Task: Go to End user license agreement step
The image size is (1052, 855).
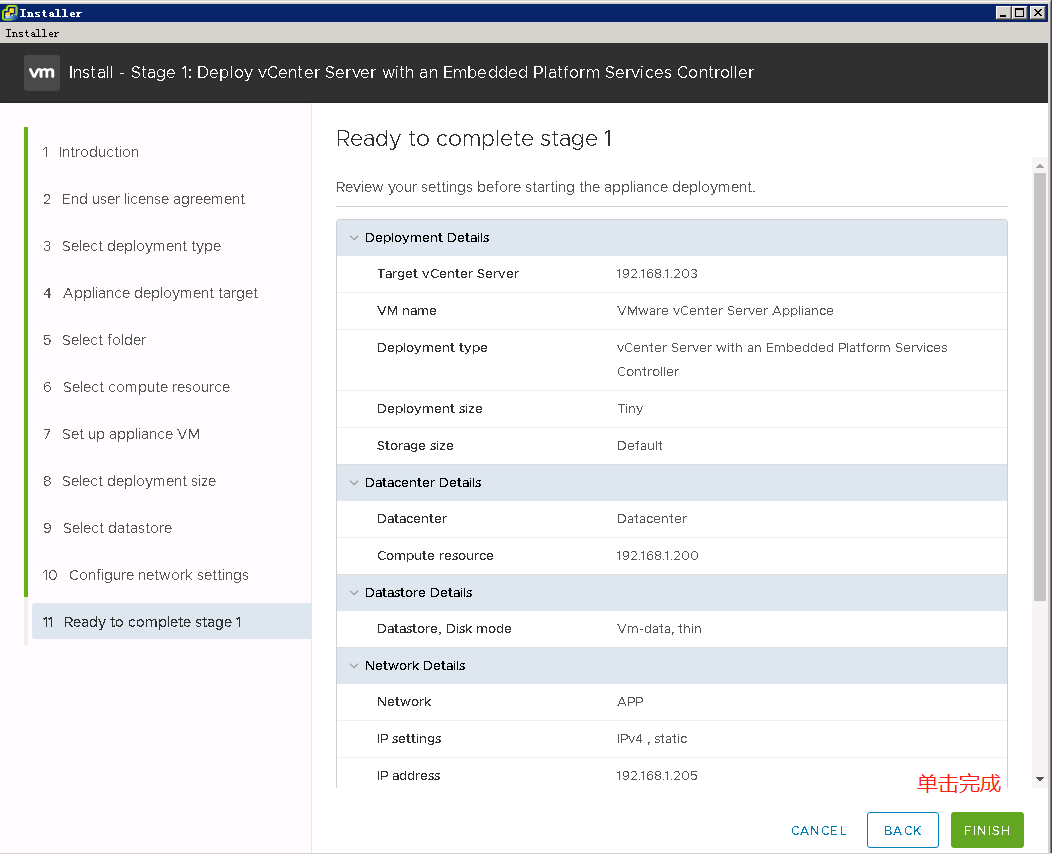Action: [x=144, y=199]
